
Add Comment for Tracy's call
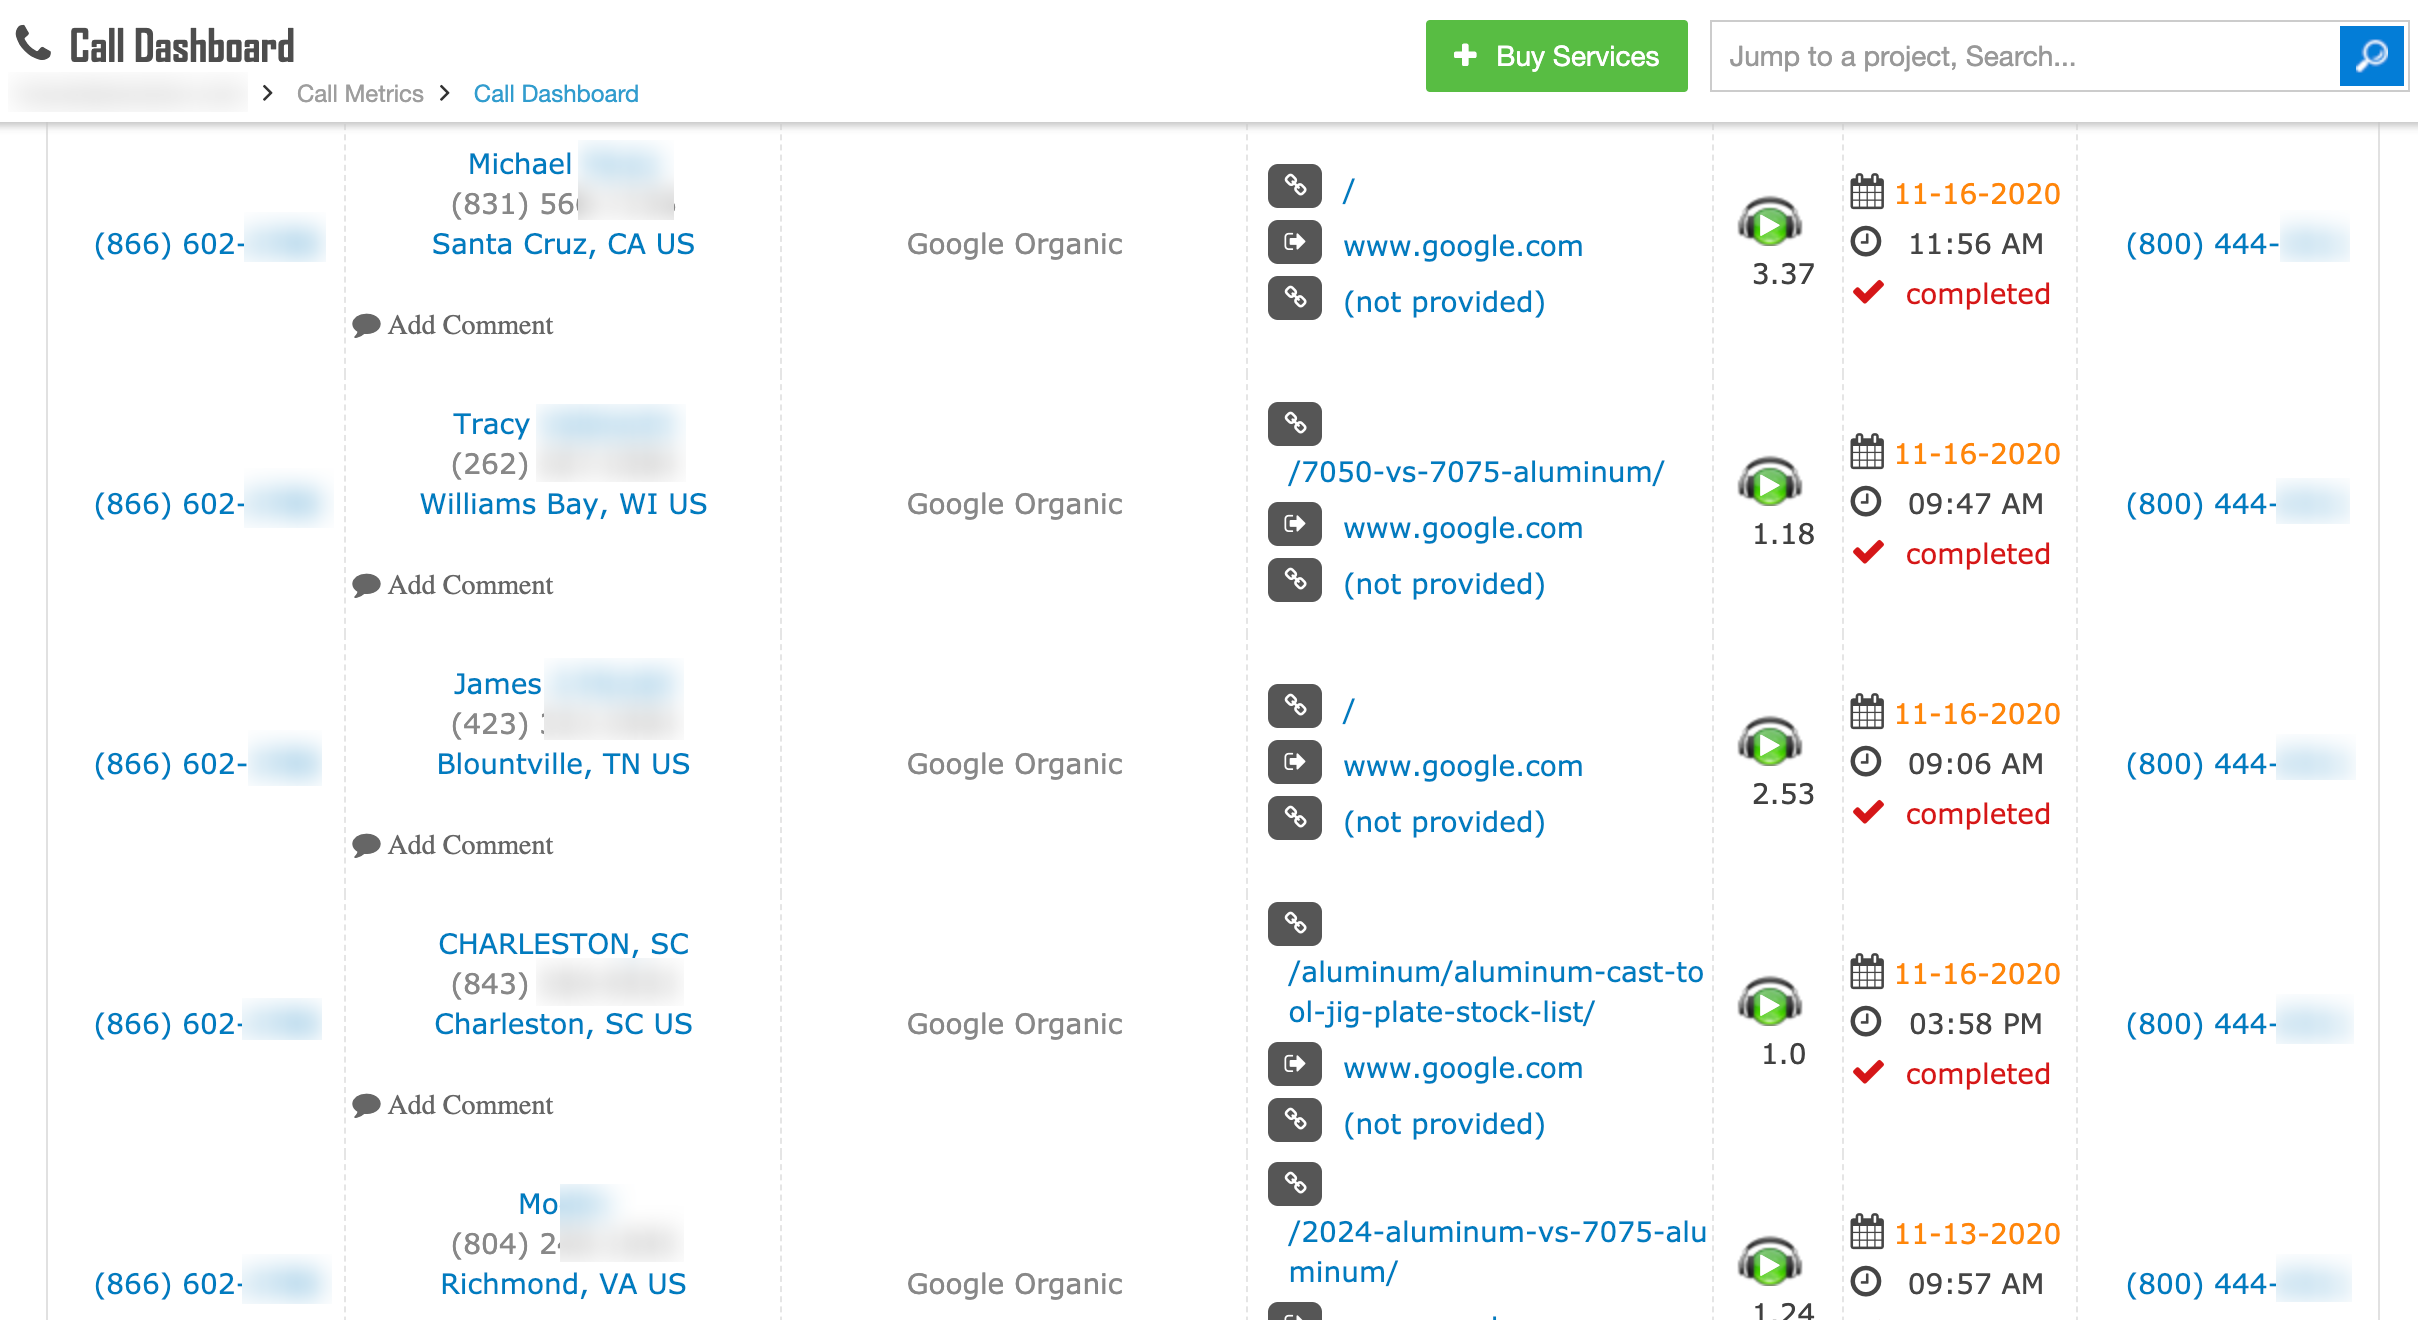pyautogui.click(x=453, y=585)
